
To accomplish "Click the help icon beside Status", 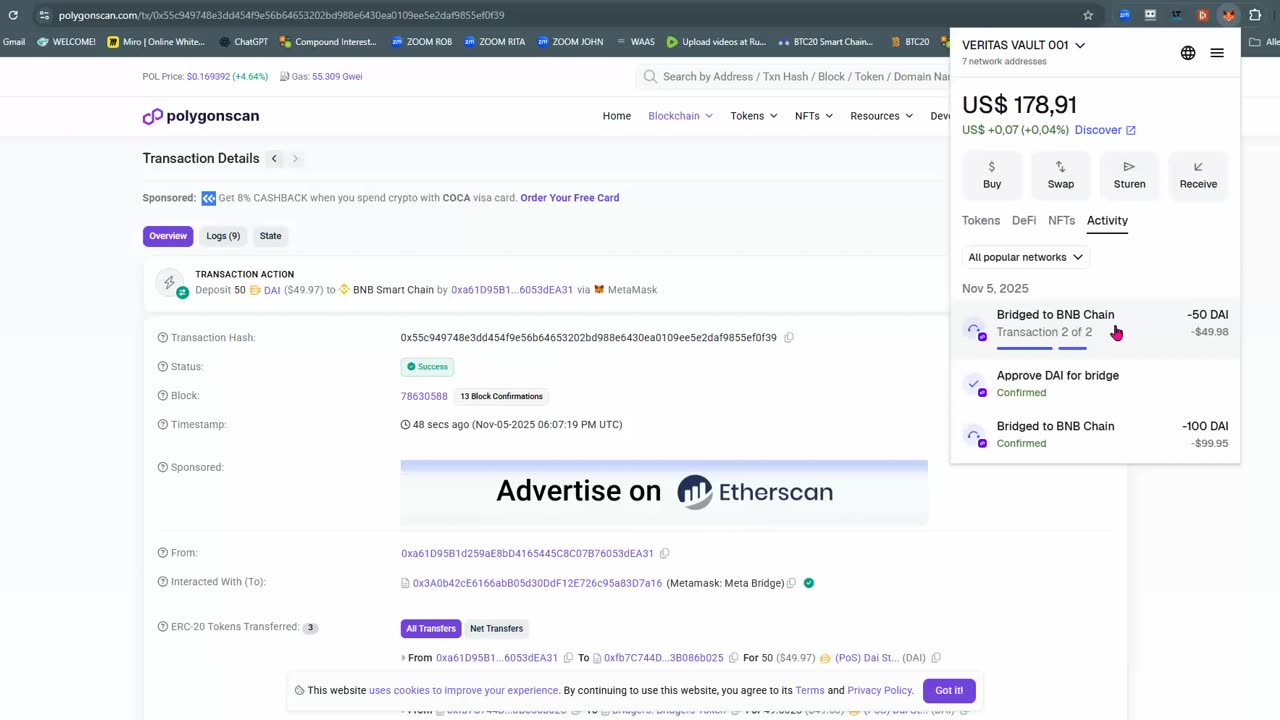I will 162,367.
